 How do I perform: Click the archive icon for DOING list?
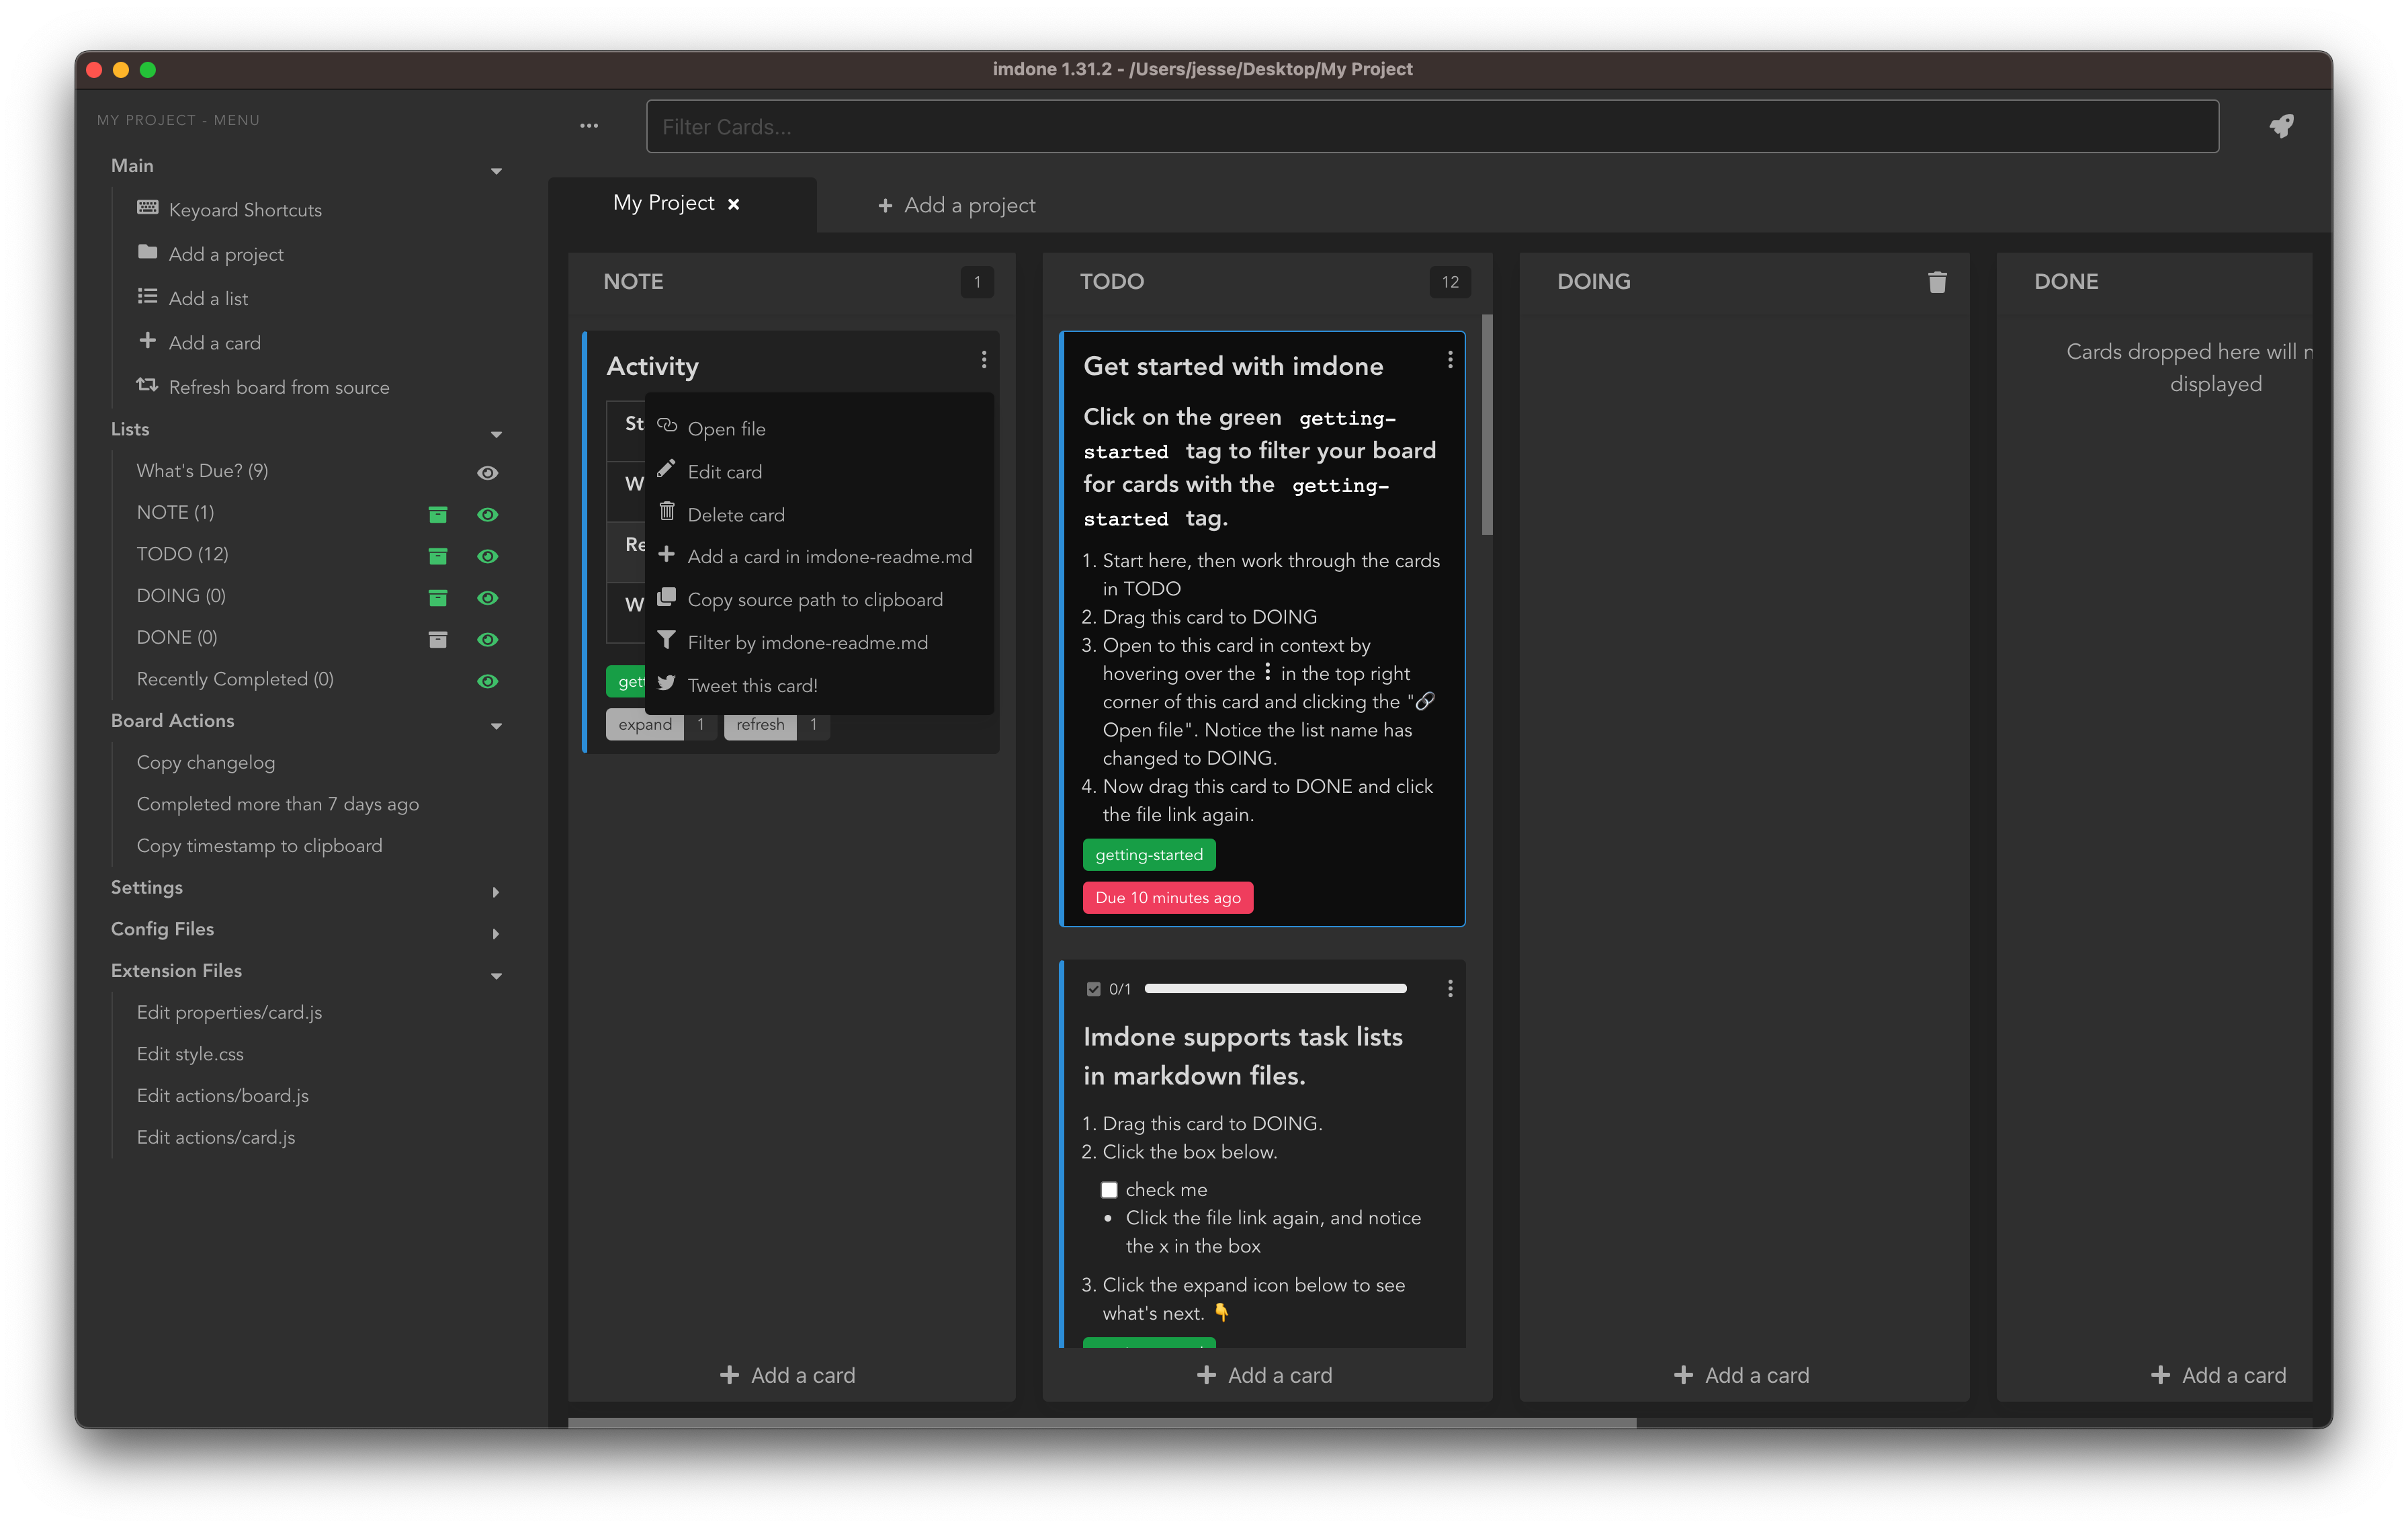[438, 598]
